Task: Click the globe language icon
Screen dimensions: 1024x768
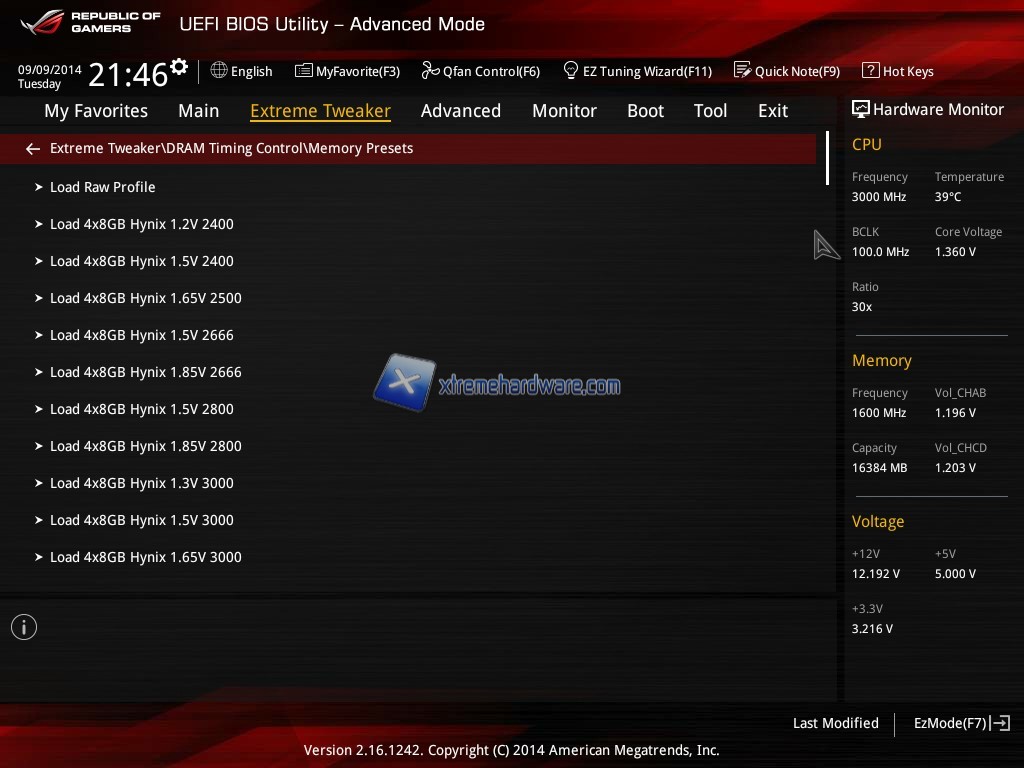Action: tap(219, 71)
